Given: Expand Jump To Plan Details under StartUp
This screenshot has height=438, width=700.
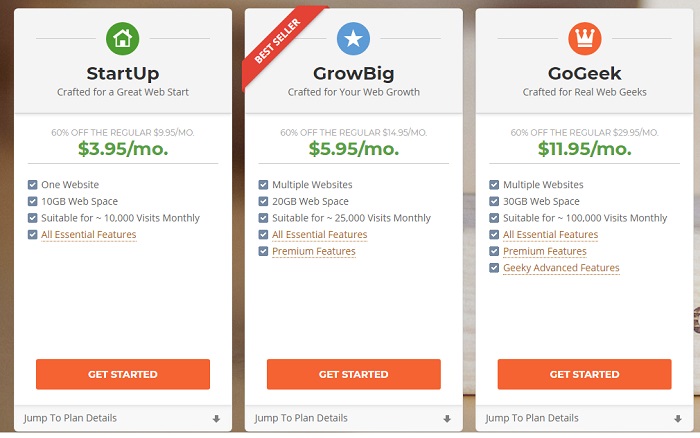Looking at the screenshot, I should point(123,418).
